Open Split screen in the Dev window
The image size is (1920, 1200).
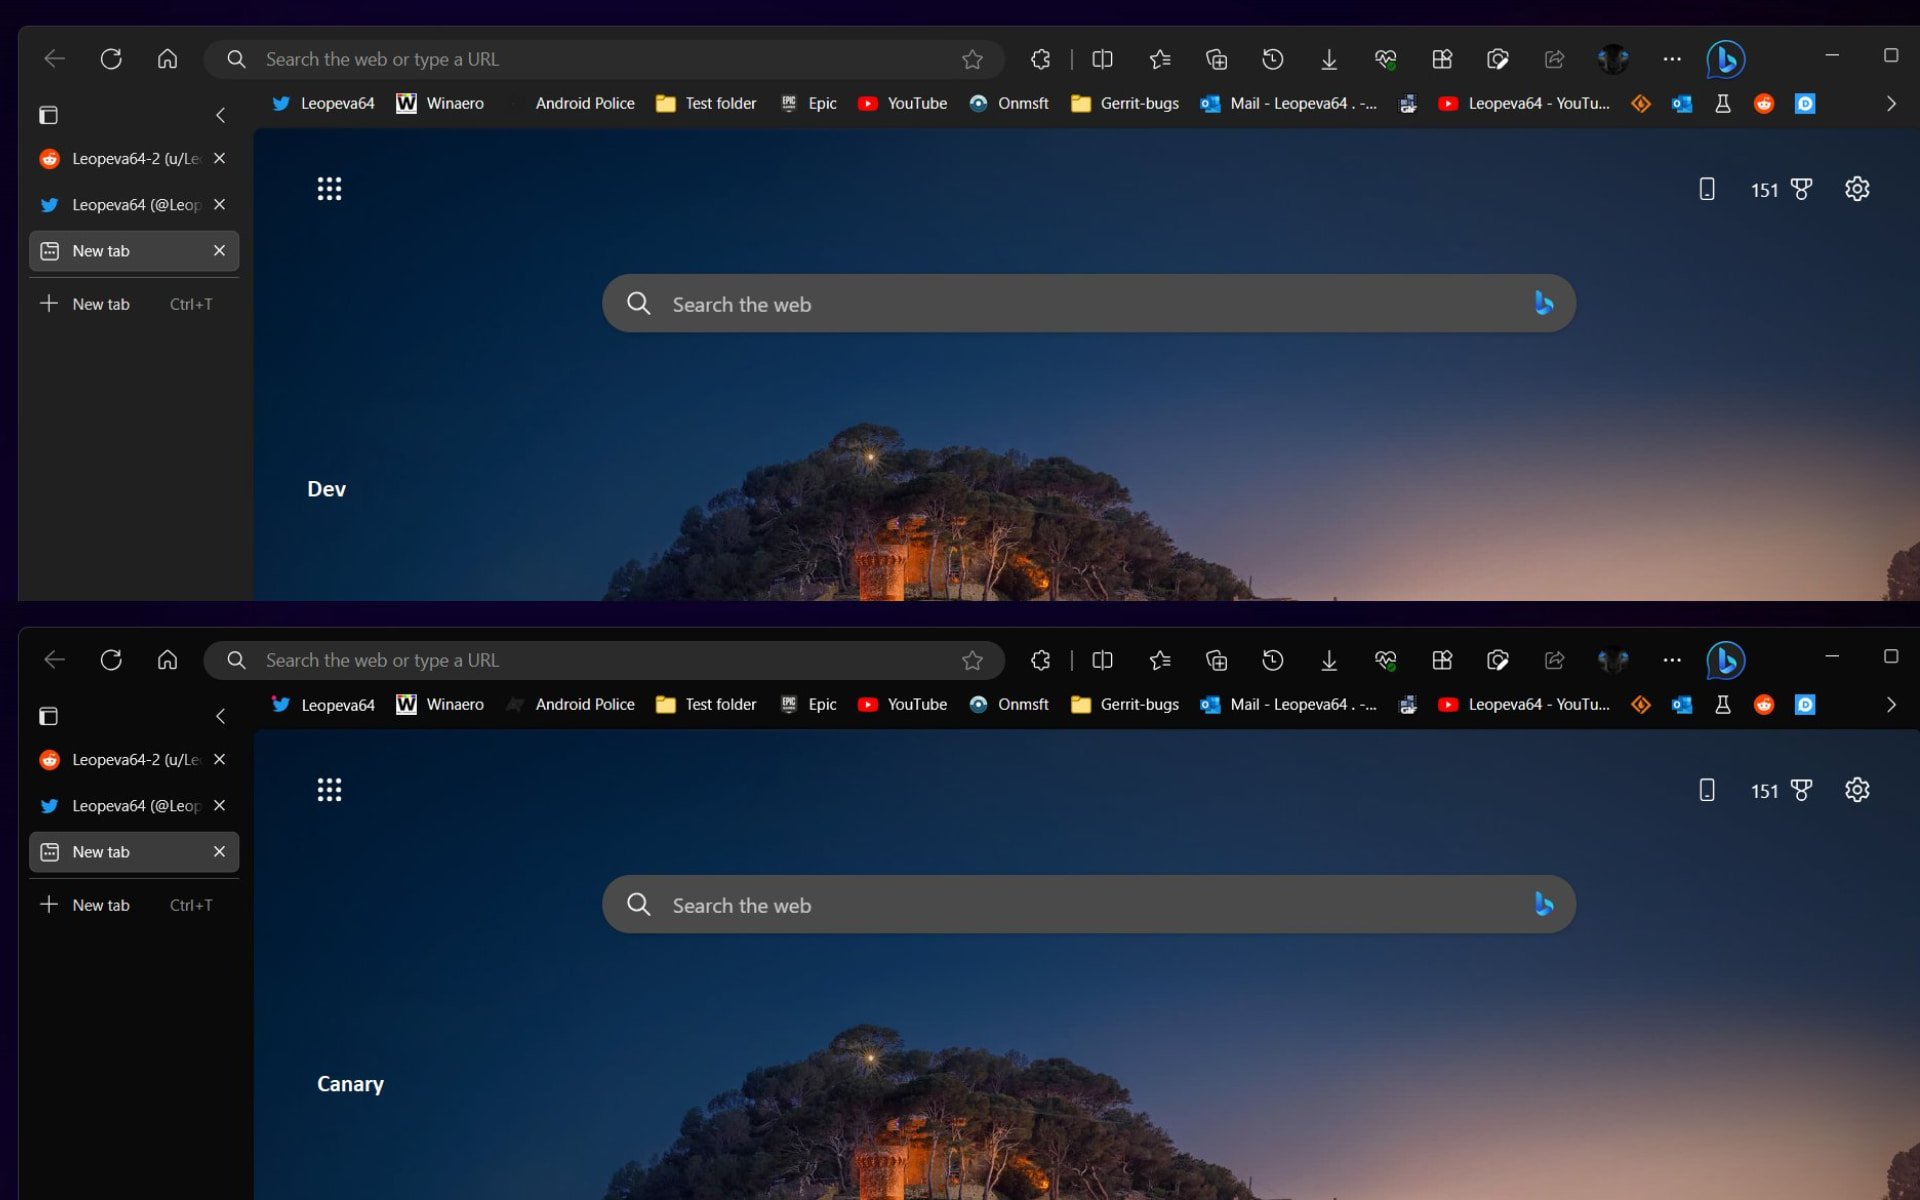(1102, 59)
